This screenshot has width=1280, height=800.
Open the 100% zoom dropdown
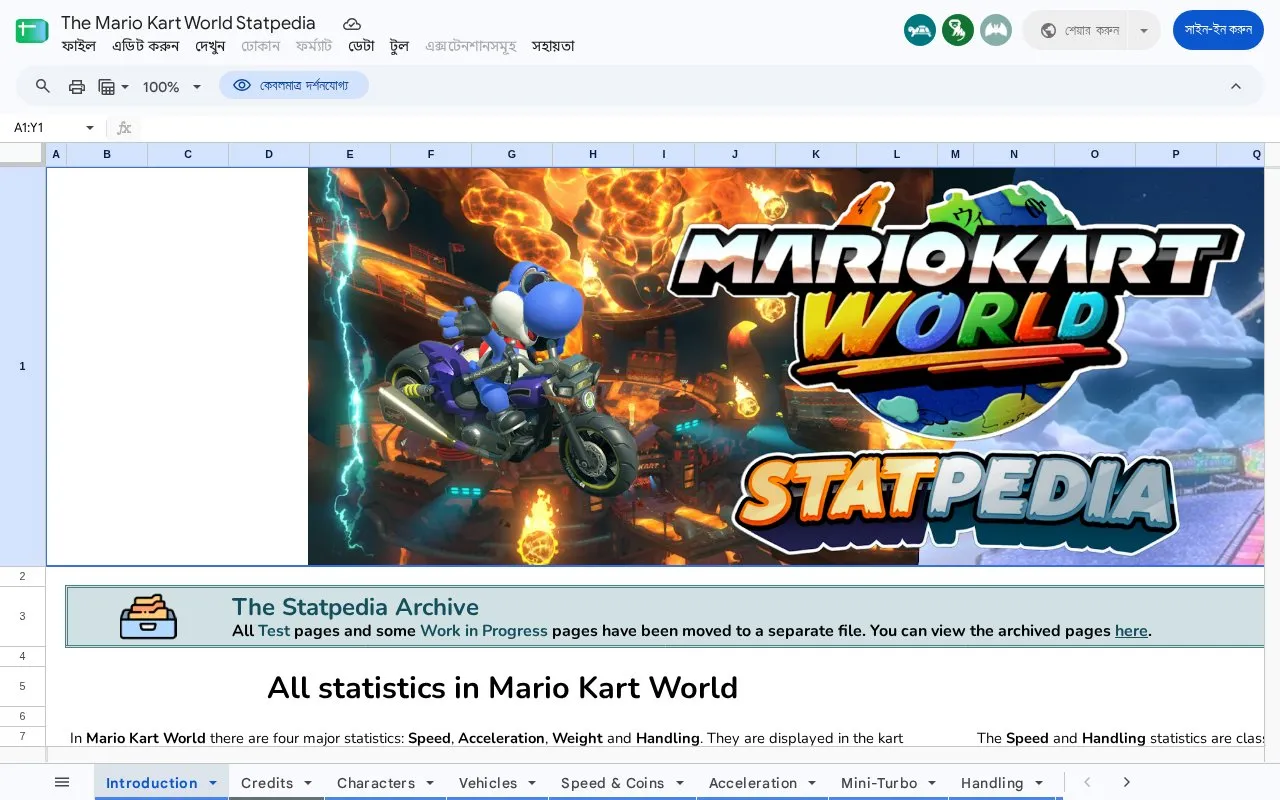(x=172, y=87)
